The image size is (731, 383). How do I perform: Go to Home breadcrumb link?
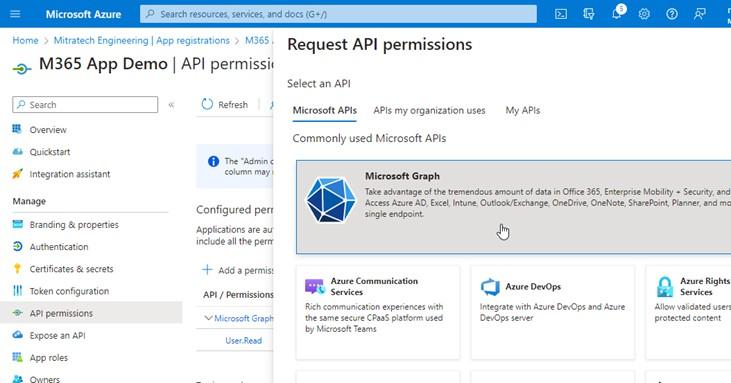coord(25,41)
